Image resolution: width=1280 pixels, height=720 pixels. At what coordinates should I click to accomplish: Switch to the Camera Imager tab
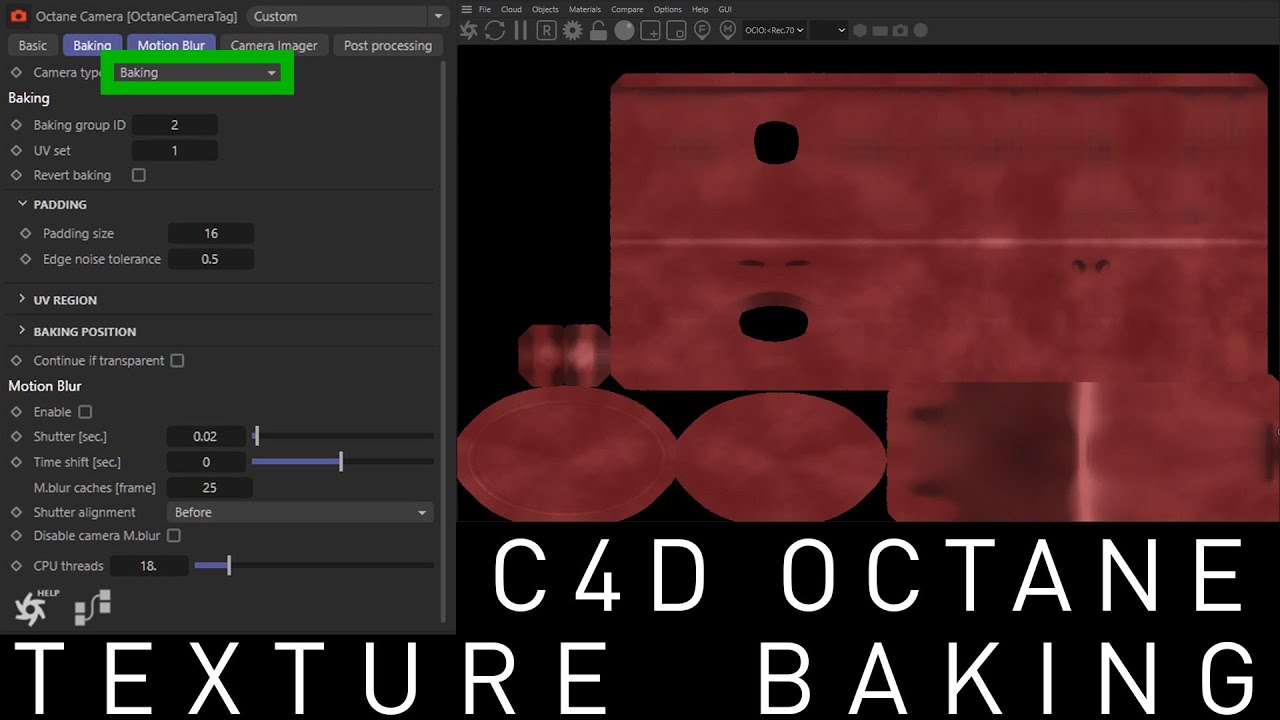[x=274, y=45]
